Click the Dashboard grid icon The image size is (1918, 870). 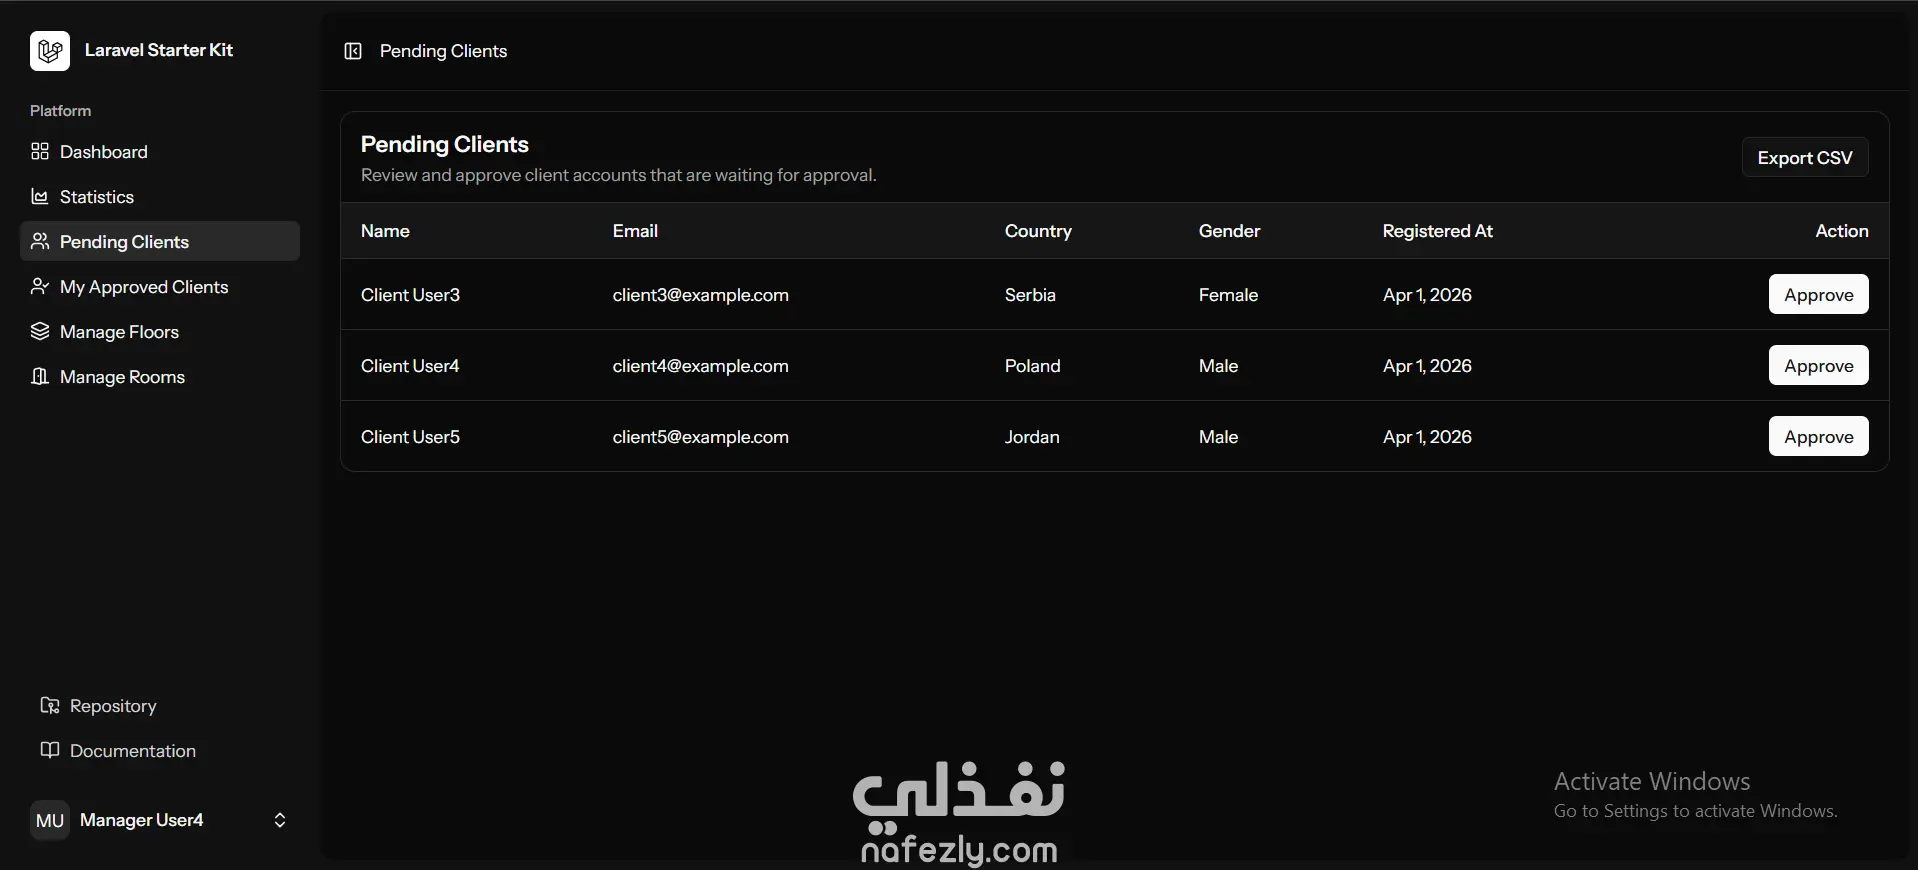(40, 151)
